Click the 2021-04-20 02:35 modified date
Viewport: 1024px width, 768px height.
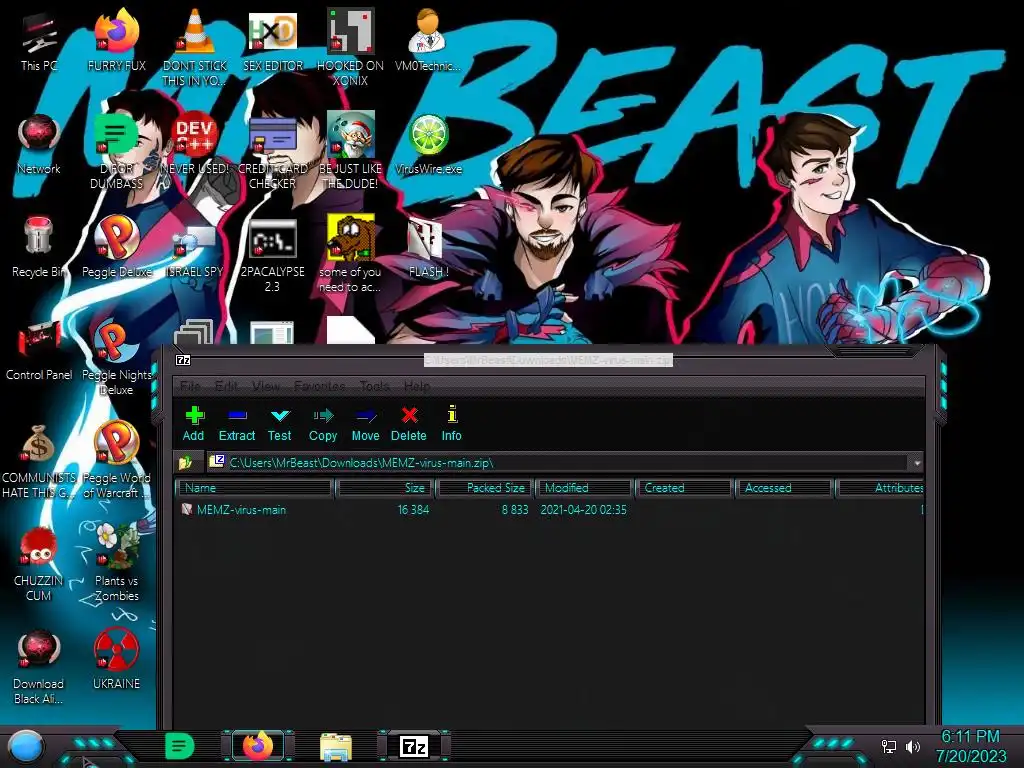[583, 509]
